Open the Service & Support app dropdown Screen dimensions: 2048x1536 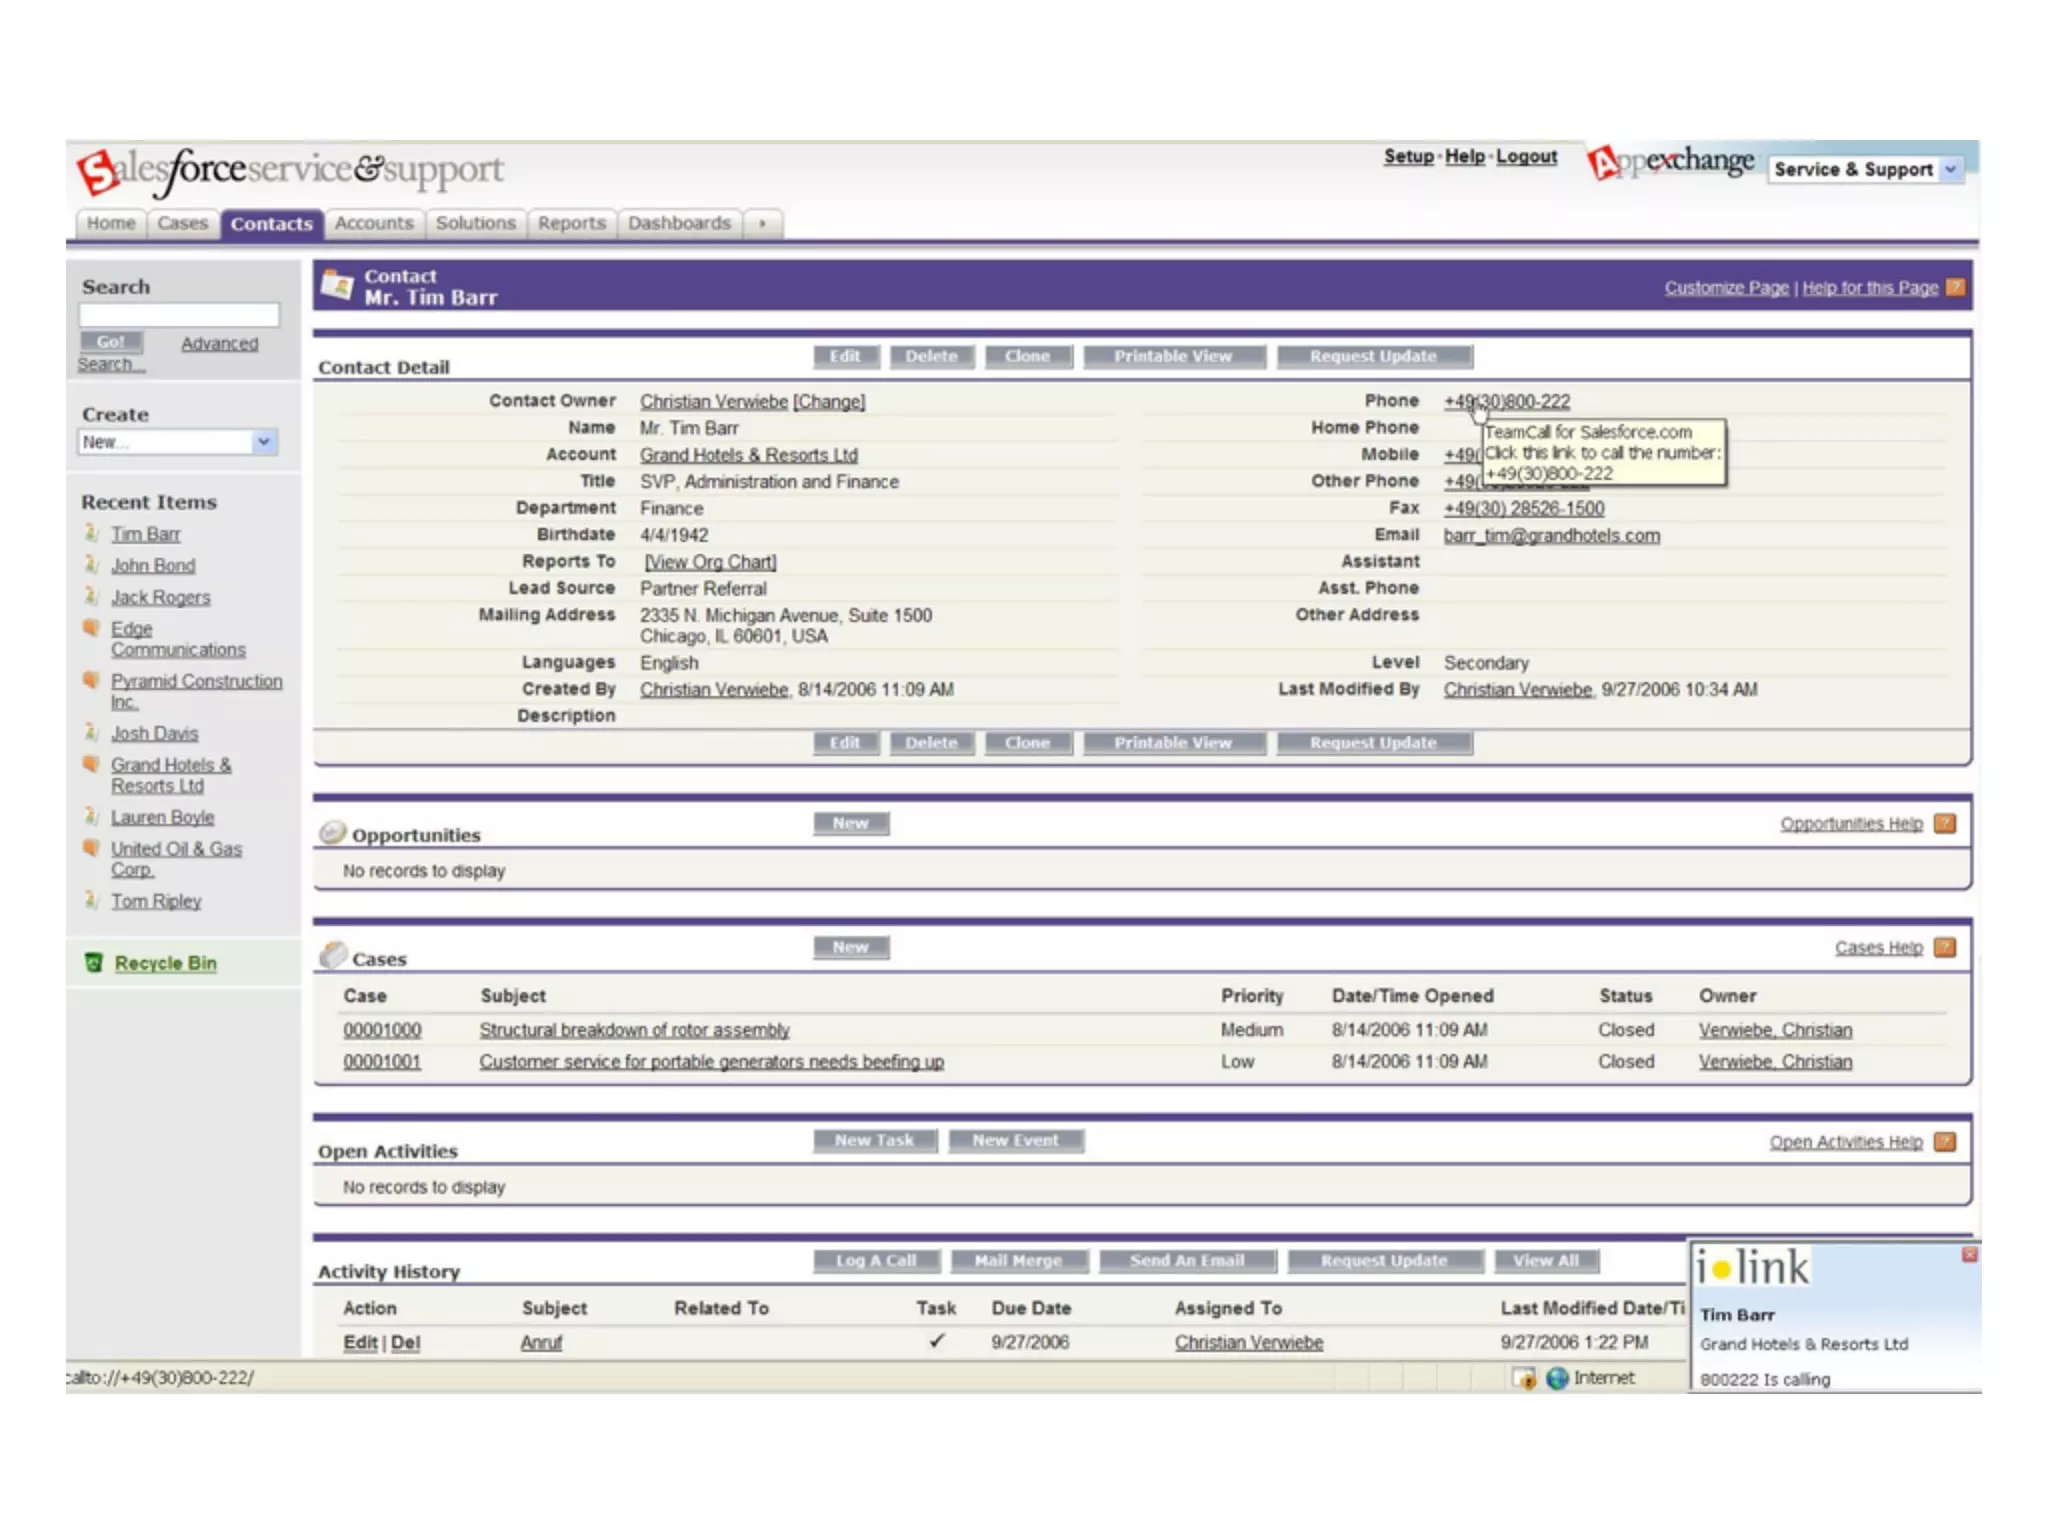tap(1950, 170)
